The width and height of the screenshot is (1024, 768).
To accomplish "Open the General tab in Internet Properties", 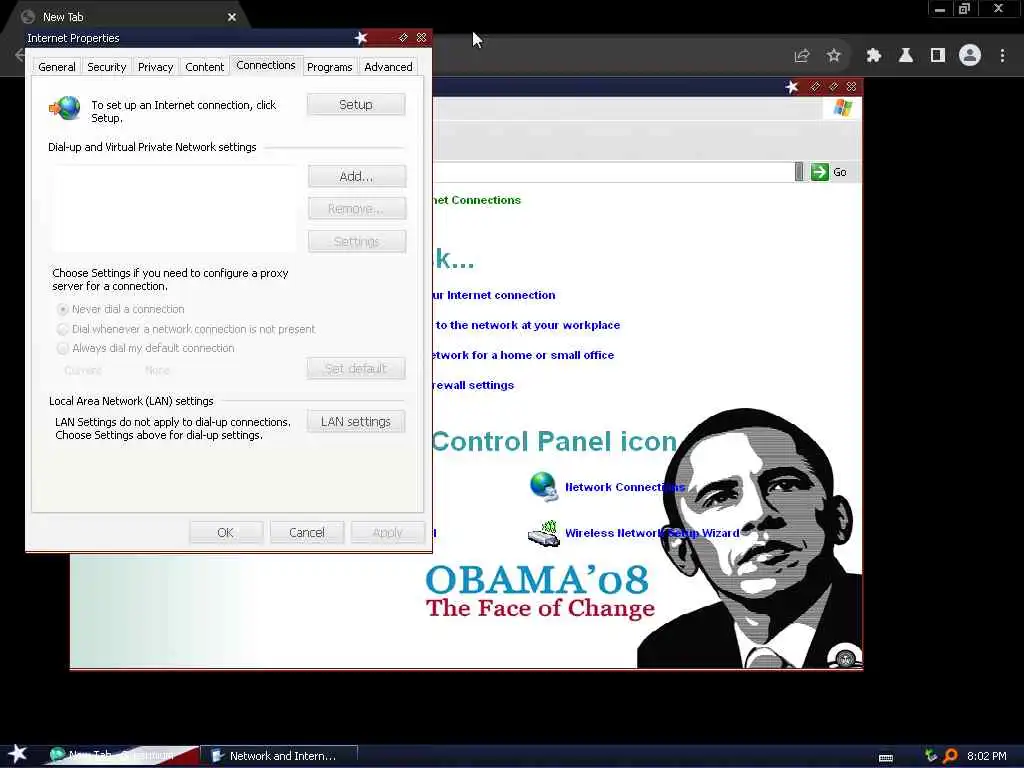I will click(x=57, y=67).
